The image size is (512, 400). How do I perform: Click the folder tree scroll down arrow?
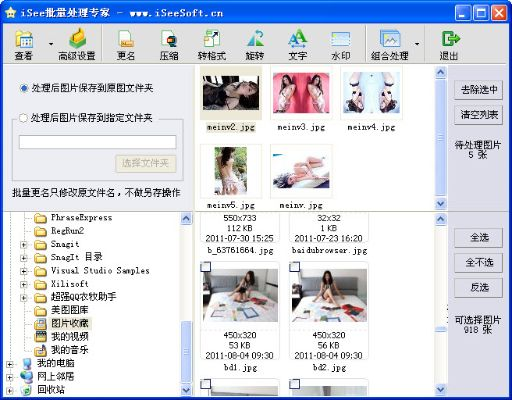pyautogui.click(x=186, y=389)
